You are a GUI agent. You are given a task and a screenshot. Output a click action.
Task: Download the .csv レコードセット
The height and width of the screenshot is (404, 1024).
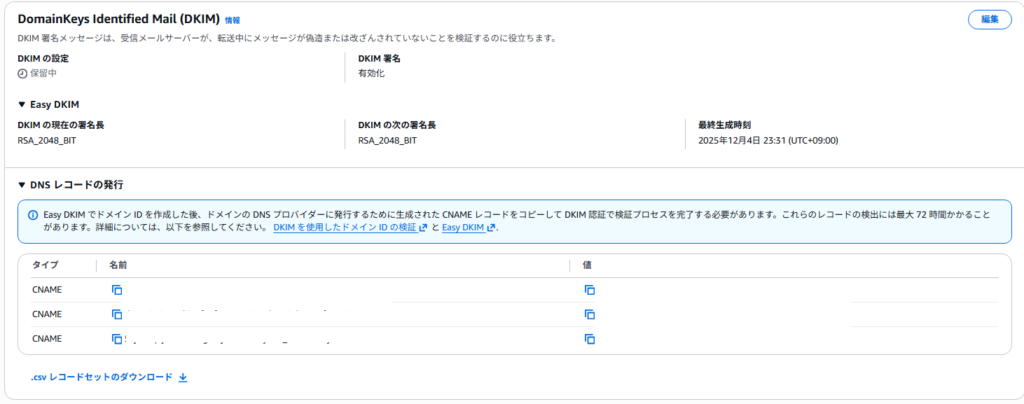click(x=102, y=378)
